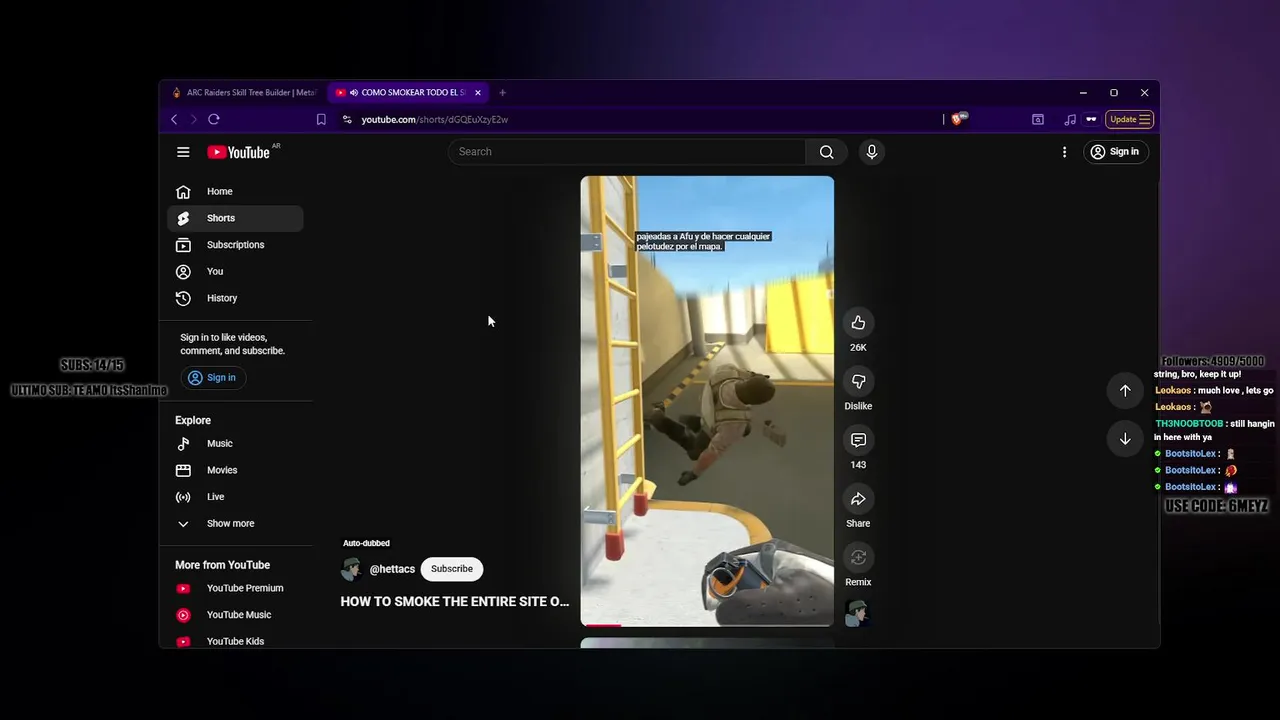Reload the page
The image size is (1280, 720).
(x=214, y=119)
